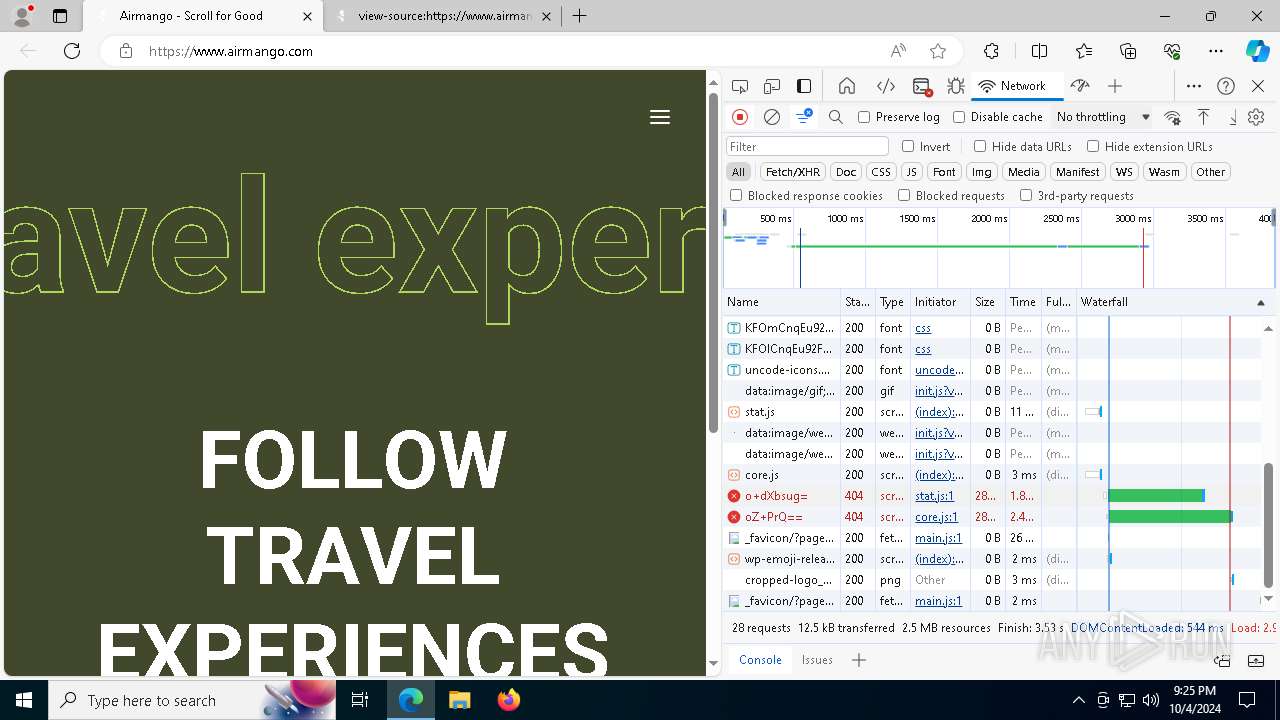Open the Sources debugger tool

pyautogui.click(x=956, y=86)
